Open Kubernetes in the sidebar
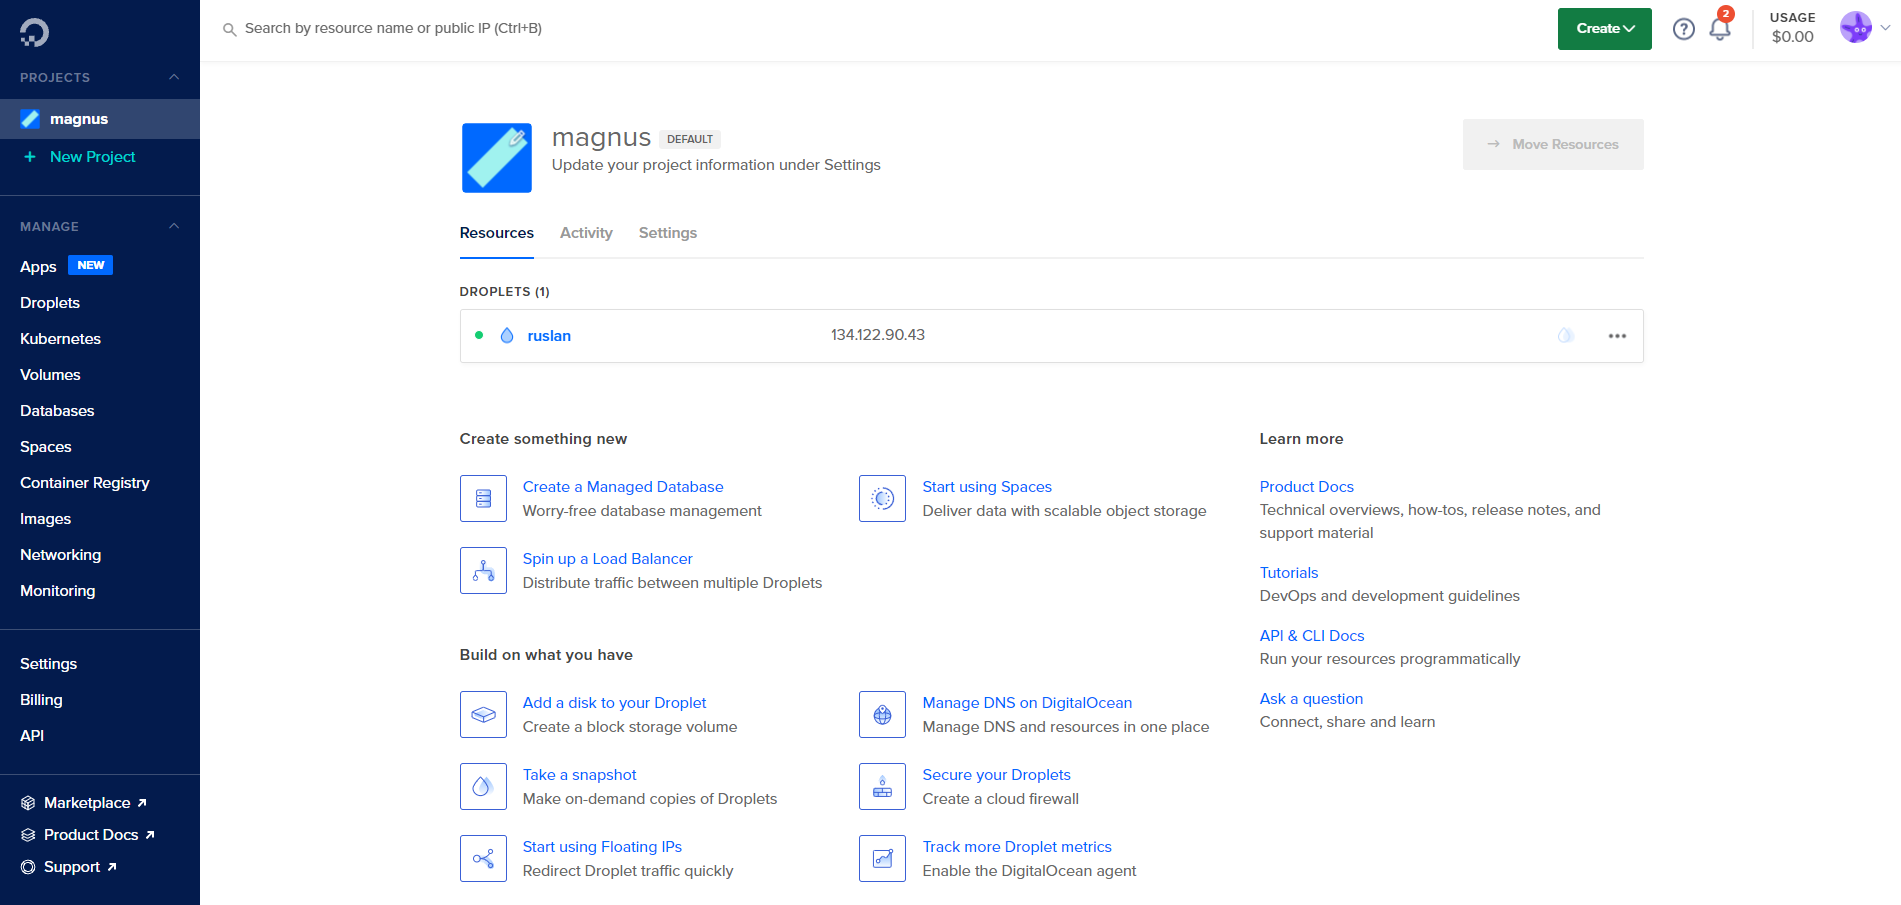 pos(60,339)
